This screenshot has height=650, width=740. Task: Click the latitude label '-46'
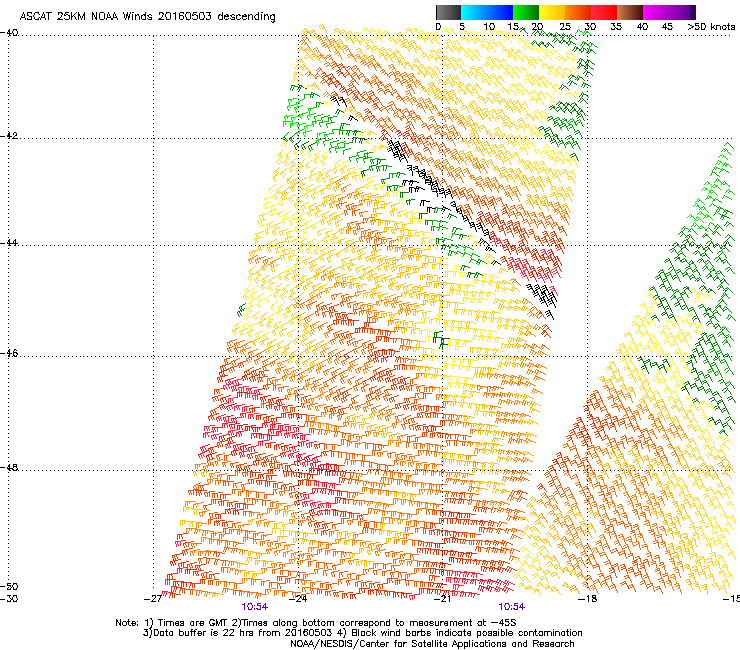click(x=9, y=353)
